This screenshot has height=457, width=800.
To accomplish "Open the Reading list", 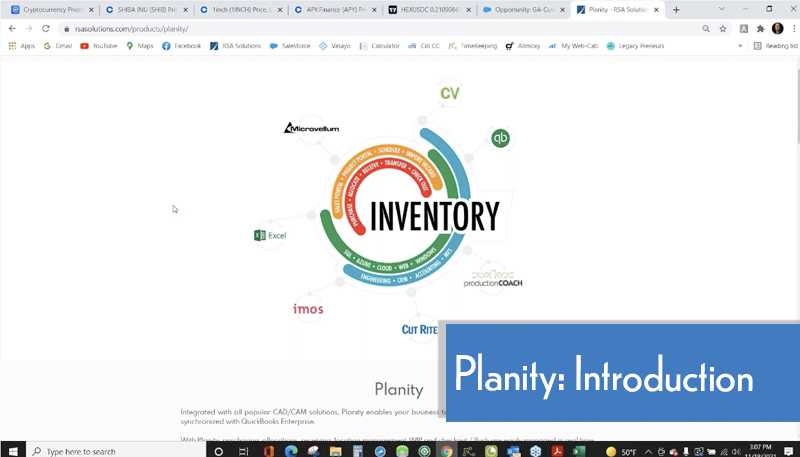I will 776,46.
